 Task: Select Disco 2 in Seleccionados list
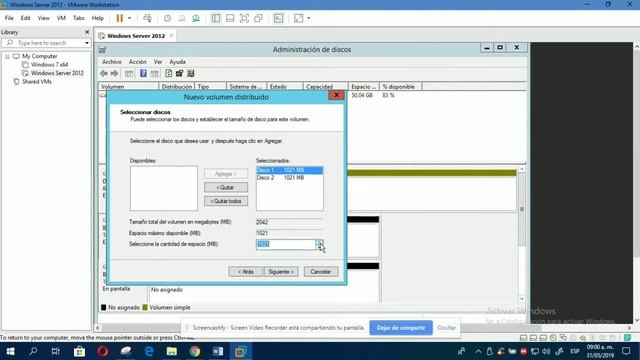289,178
